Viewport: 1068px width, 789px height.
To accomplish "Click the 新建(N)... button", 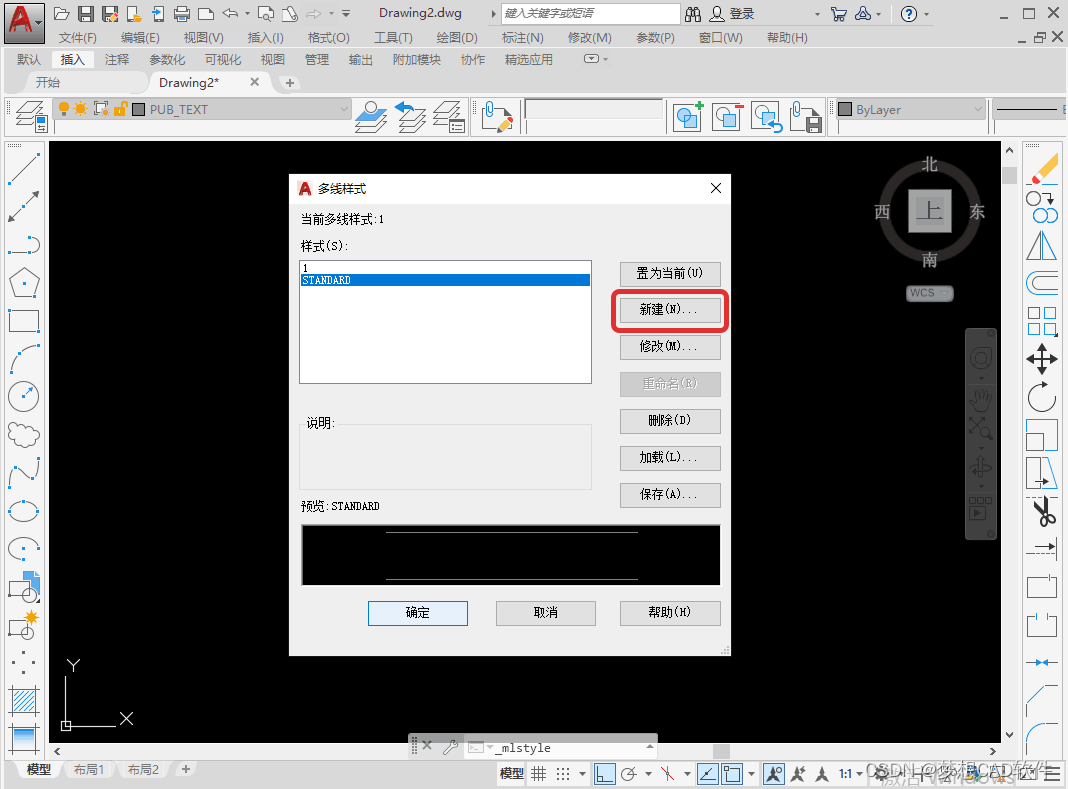I will [x=670, y=309].
